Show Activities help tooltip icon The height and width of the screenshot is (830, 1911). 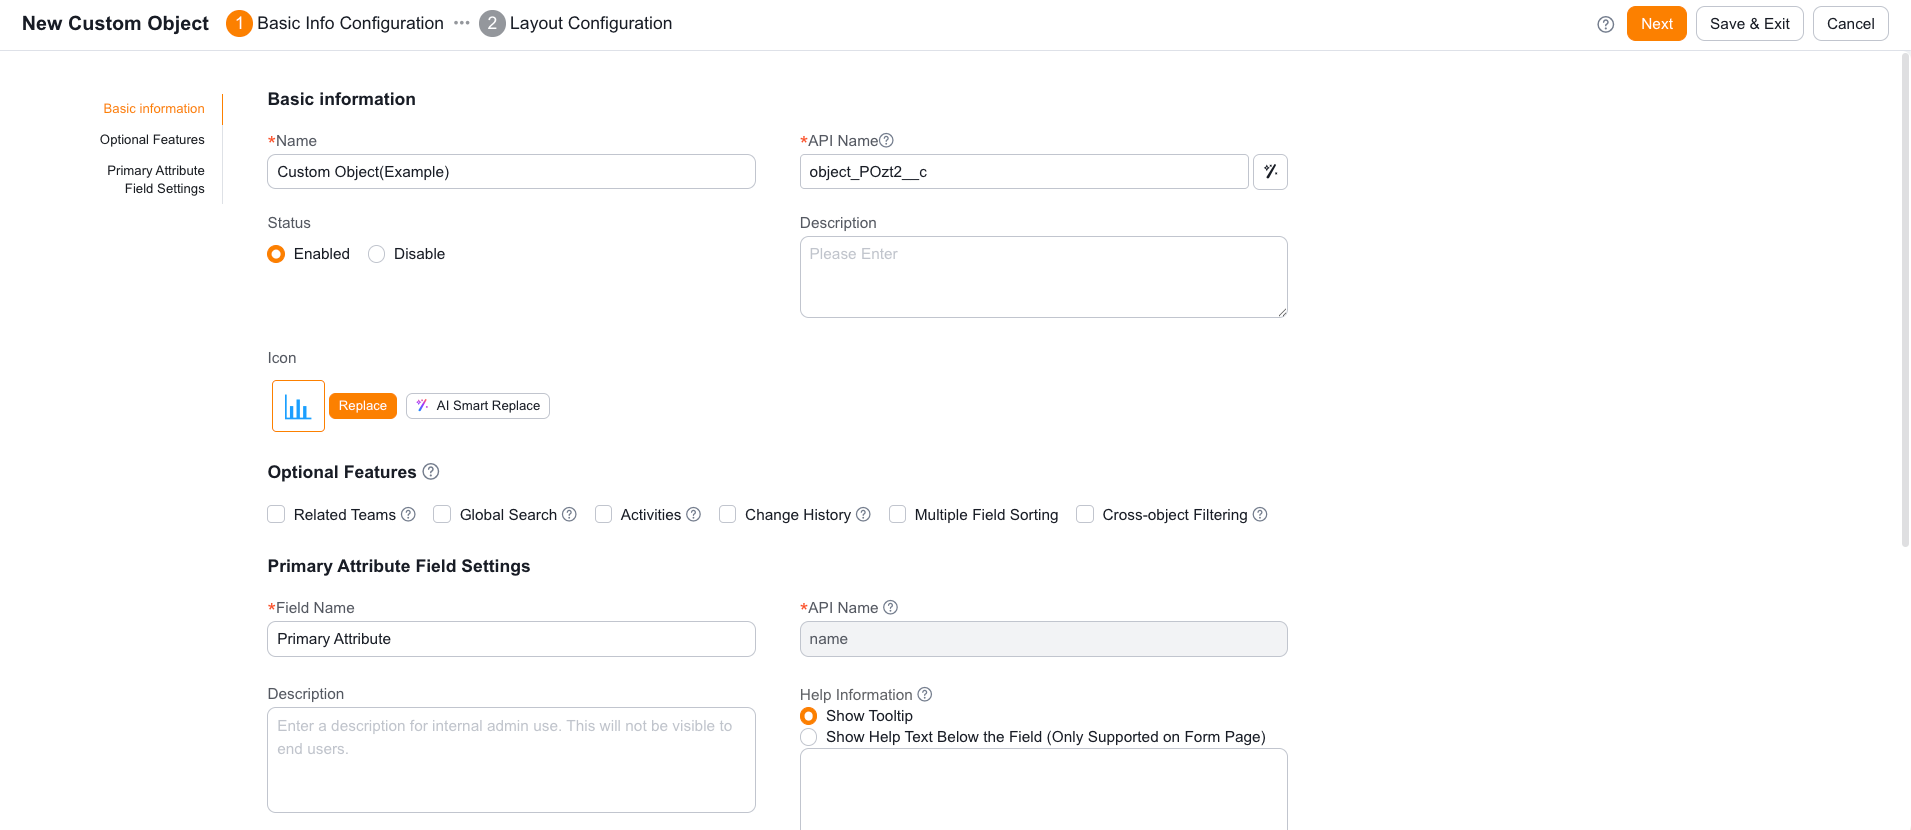pos(693,515)
